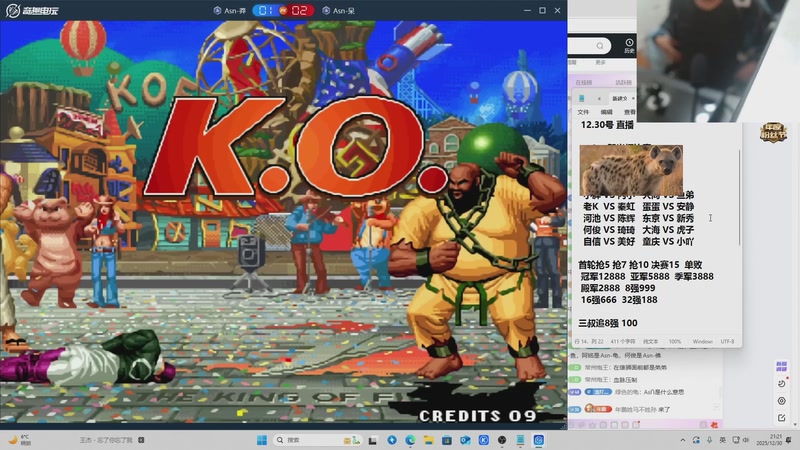
Task: Click the text '大海 VS 虎子'
Action: click(x=668, y=230)
